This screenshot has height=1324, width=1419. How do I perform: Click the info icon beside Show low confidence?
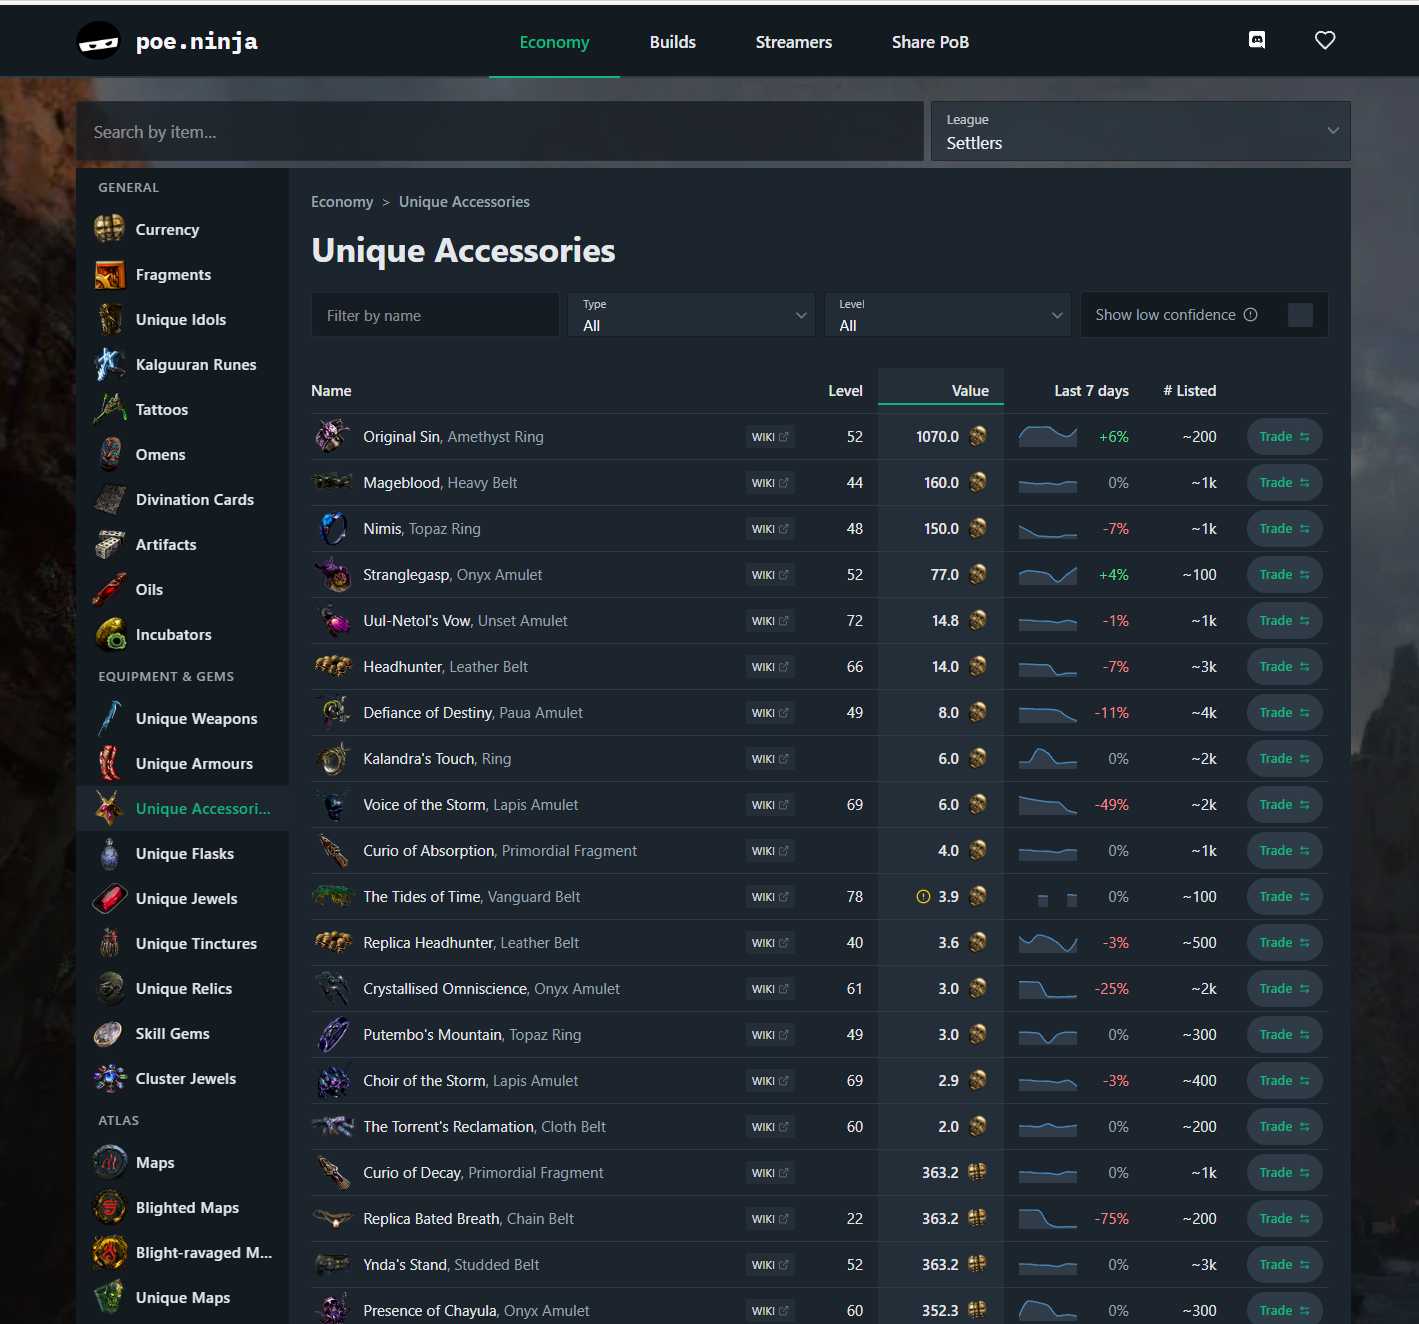click(x=1250, y=315)
